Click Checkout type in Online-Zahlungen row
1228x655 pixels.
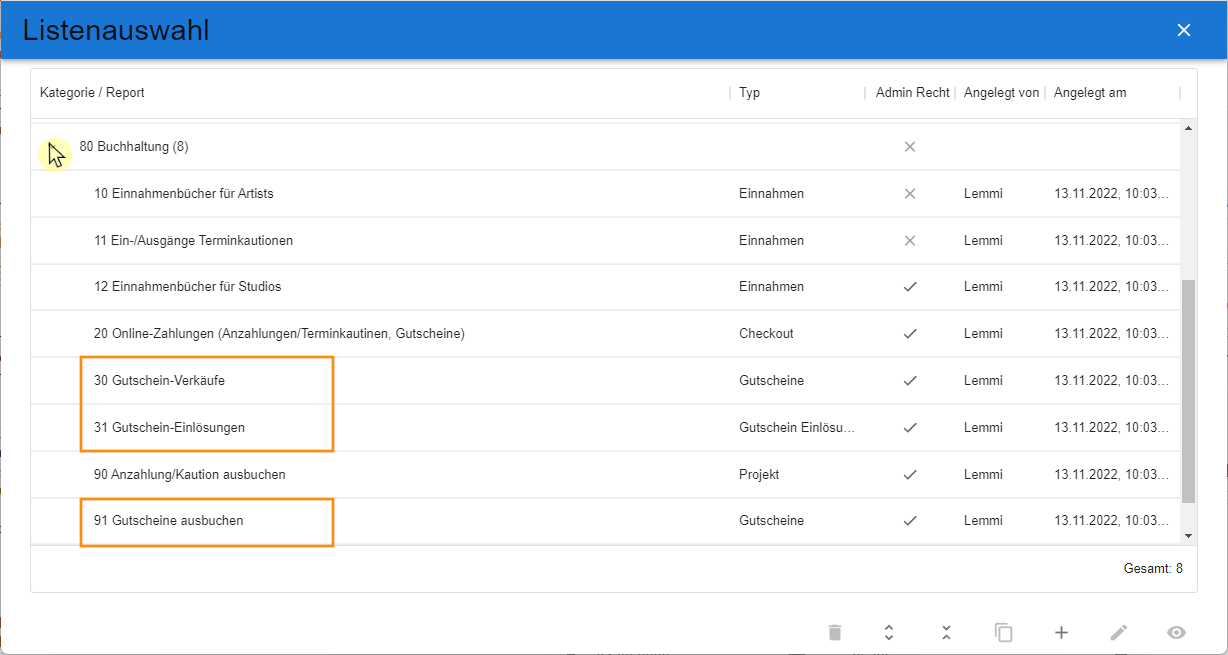pyautogui.click(x=766, y=333)
